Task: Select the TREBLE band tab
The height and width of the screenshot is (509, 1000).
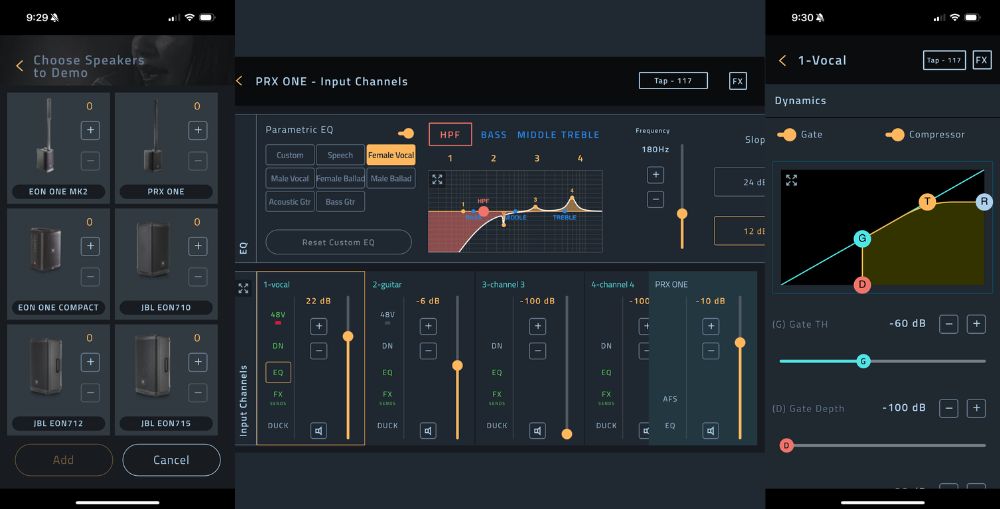Action: pos(580,135)
